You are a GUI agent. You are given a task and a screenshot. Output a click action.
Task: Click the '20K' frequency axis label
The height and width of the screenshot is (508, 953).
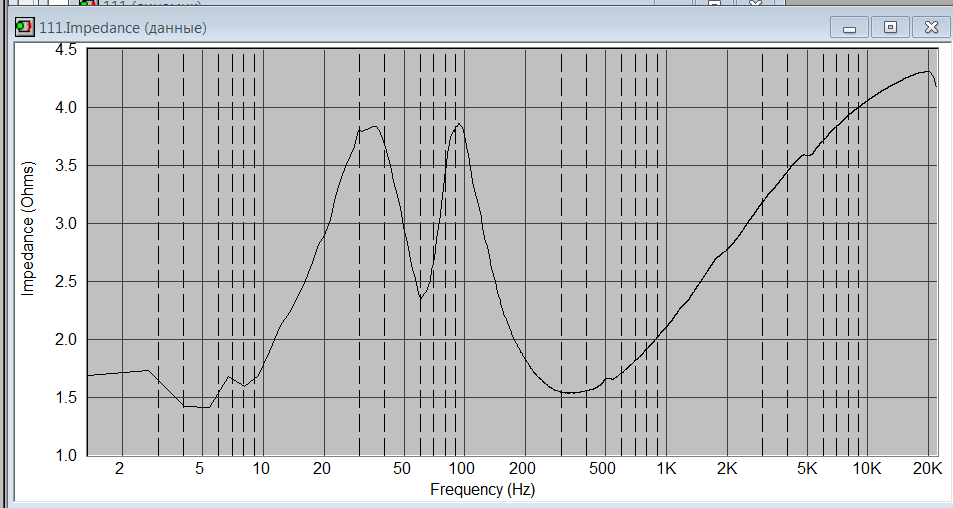pos(927,469)
